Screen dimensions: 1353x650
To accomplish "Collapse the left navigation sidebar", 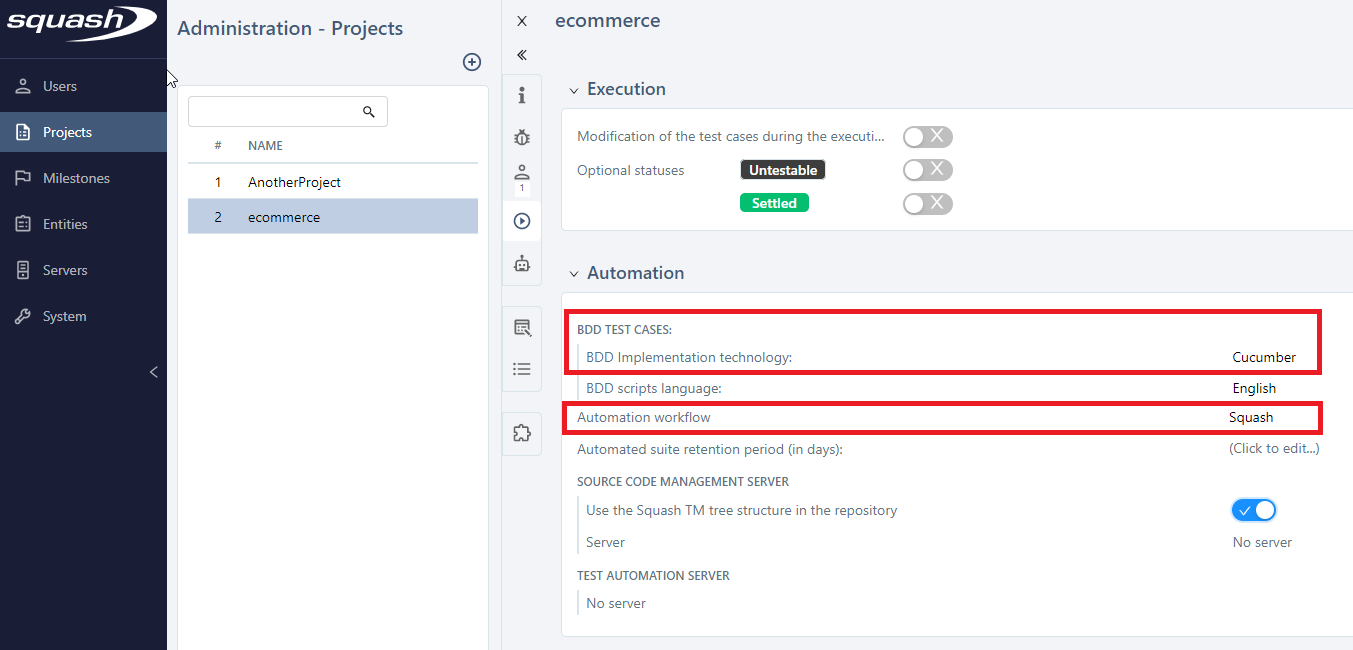I will [153, 372].
